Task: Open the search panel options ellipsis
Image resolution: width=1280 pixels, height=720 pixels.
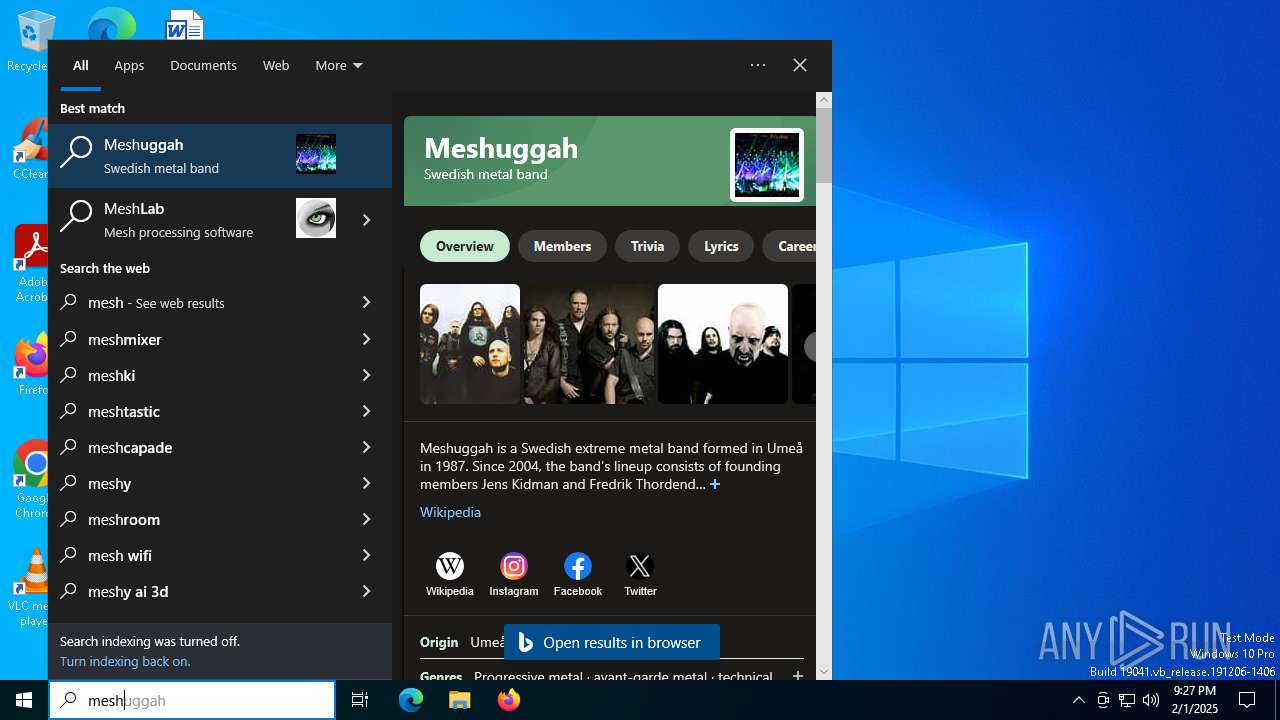Action: [x=758, y=65]
